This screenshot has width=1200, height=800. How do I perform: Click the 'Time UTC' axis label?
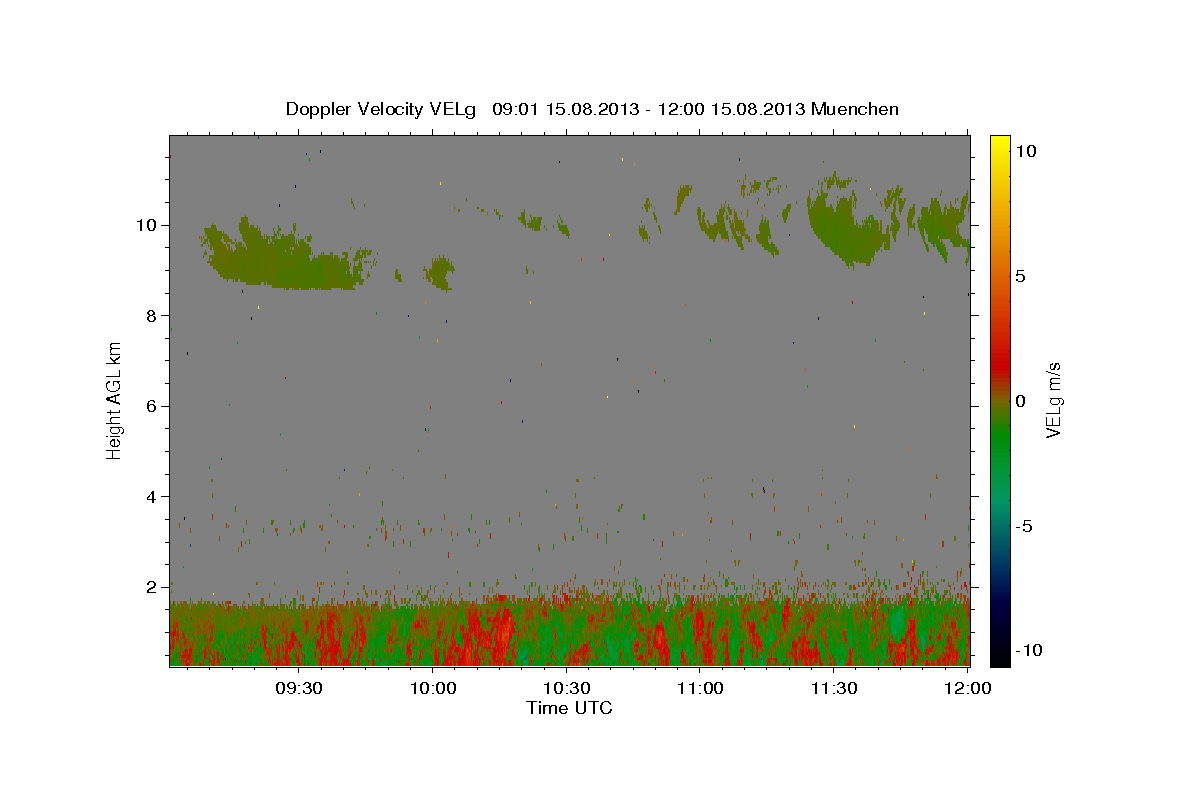(x=569, y=708)
